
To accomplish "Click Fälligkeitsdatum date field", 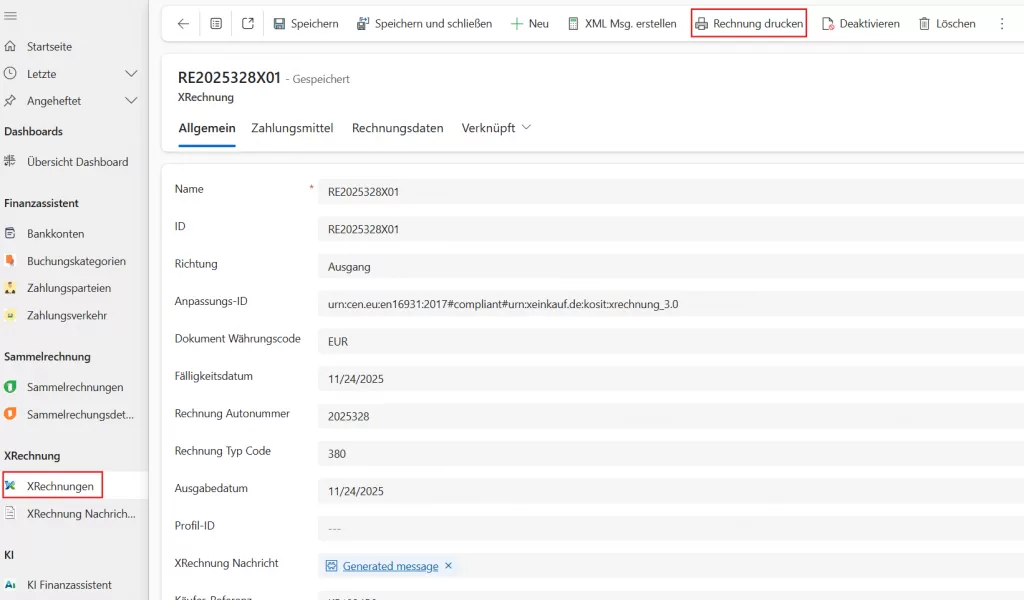I will 671,379.
